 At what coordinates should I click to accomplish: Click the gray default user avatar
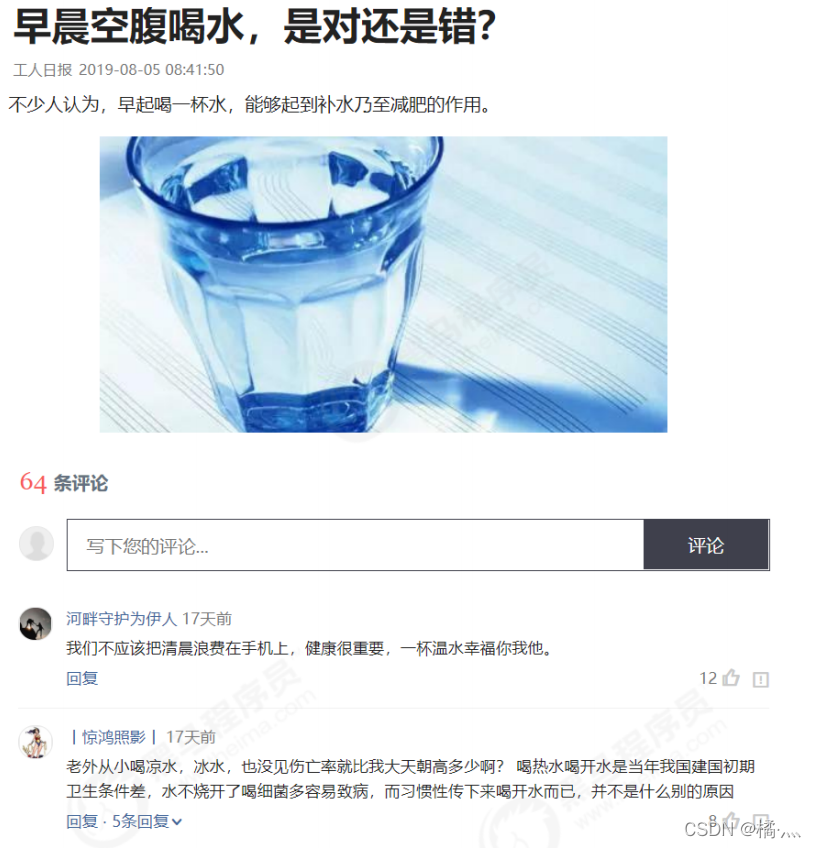click(36, 543)
